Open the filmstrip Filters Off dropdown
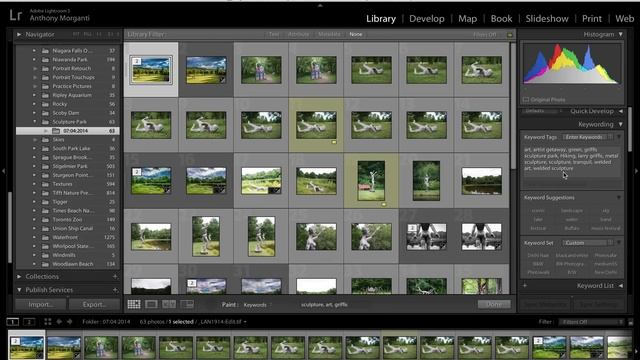This screenshot has height=360, width=640. coord(592,322)
